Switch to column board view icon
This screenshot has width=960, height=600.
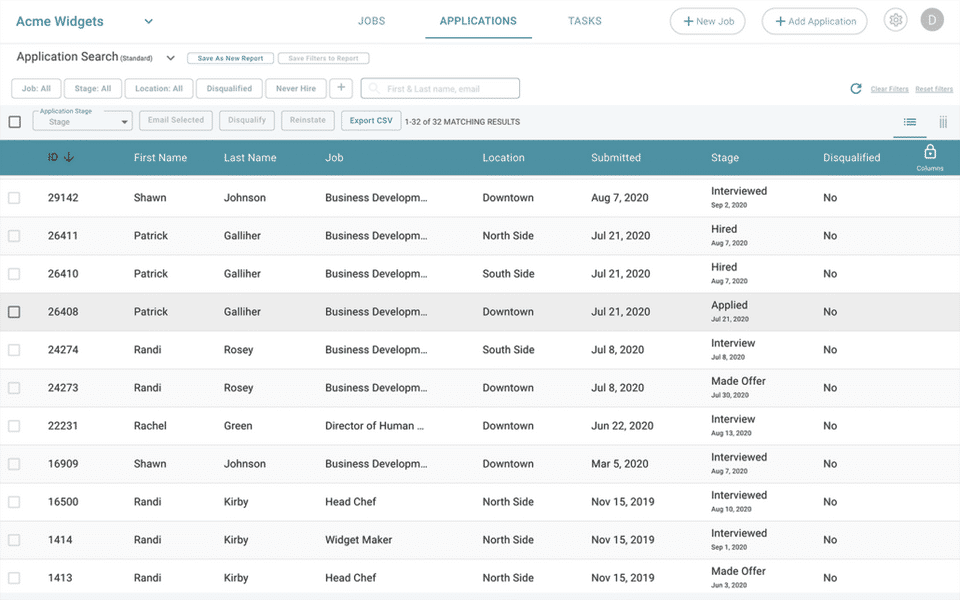point(943,122)
